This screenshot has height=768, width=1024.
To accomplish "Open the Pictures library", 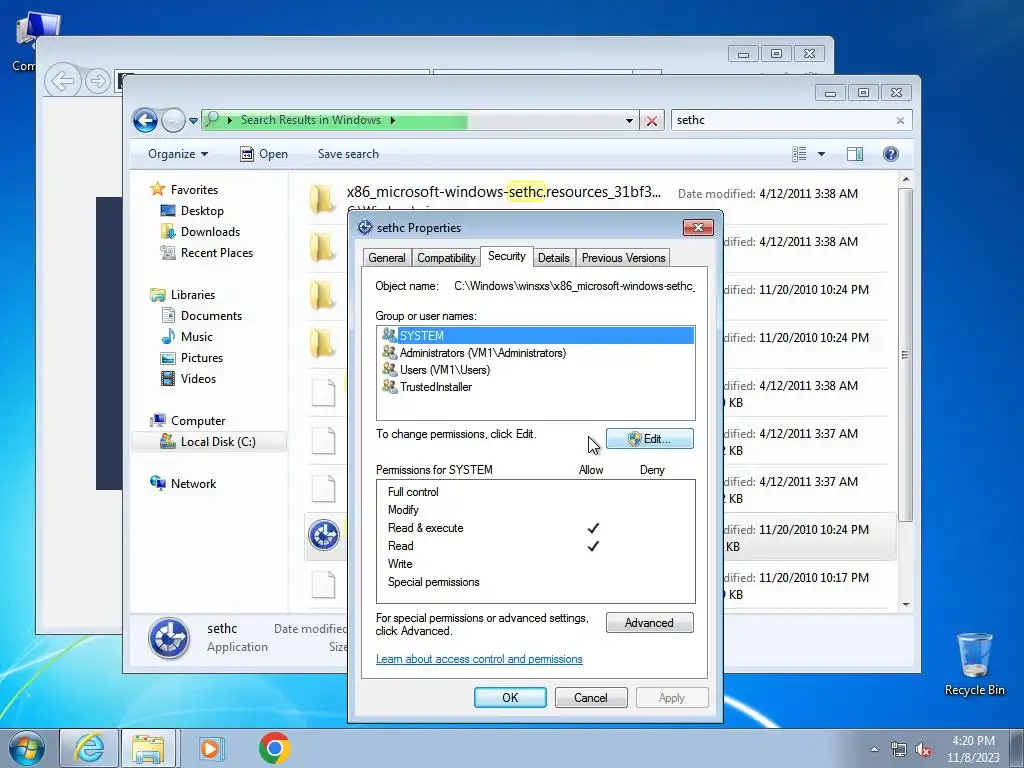I will [x=192, y=357].
